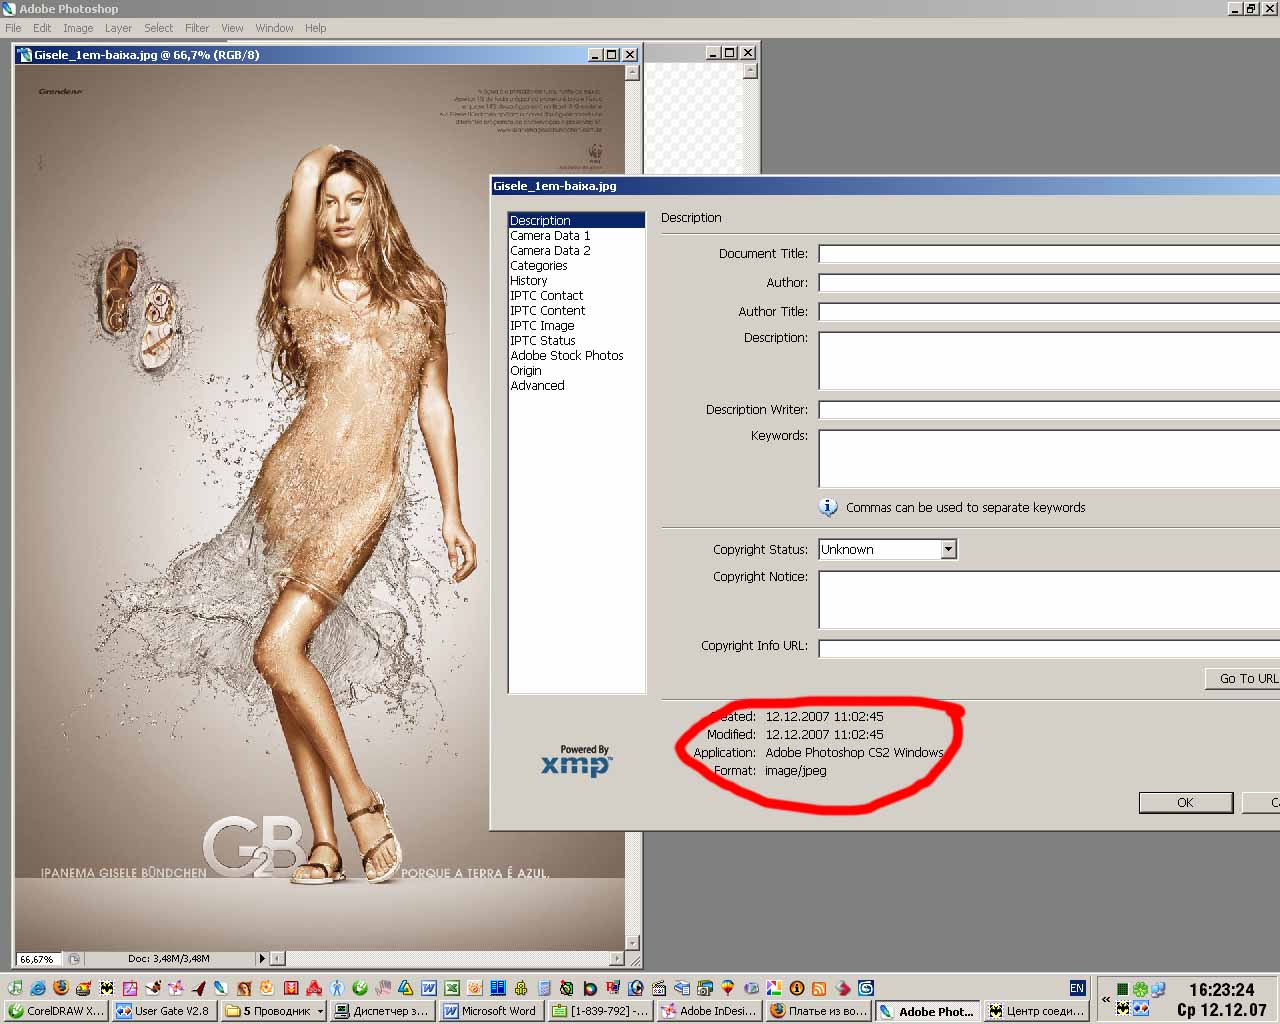Open the Copyright Status dropdown

click(x=948, y=549)
